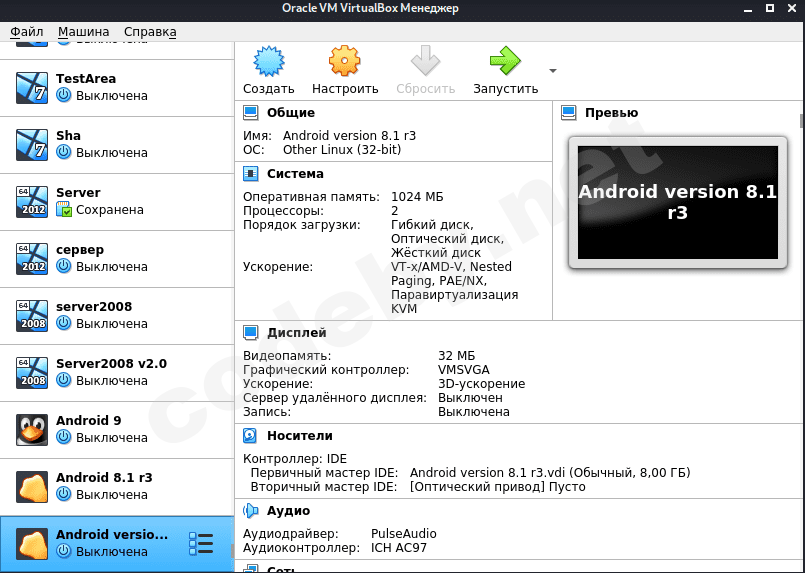Minimize the VirtualBox window
This screenshot has width=805, height=573.
[748, 8]
